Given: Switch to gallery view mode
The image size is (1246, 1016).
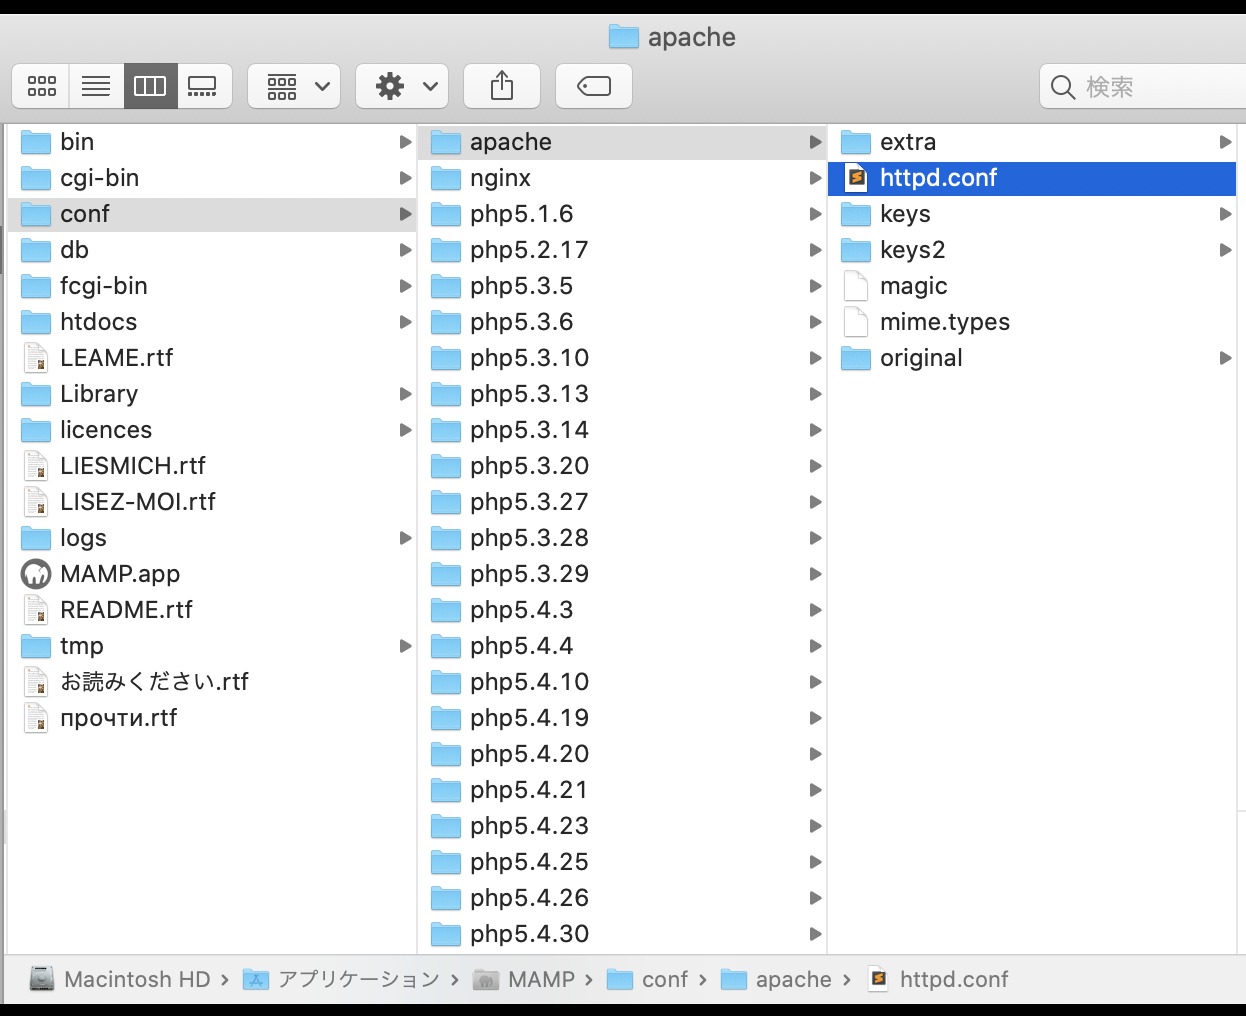Looking at the screenshot, I should [x=204, y=86].
